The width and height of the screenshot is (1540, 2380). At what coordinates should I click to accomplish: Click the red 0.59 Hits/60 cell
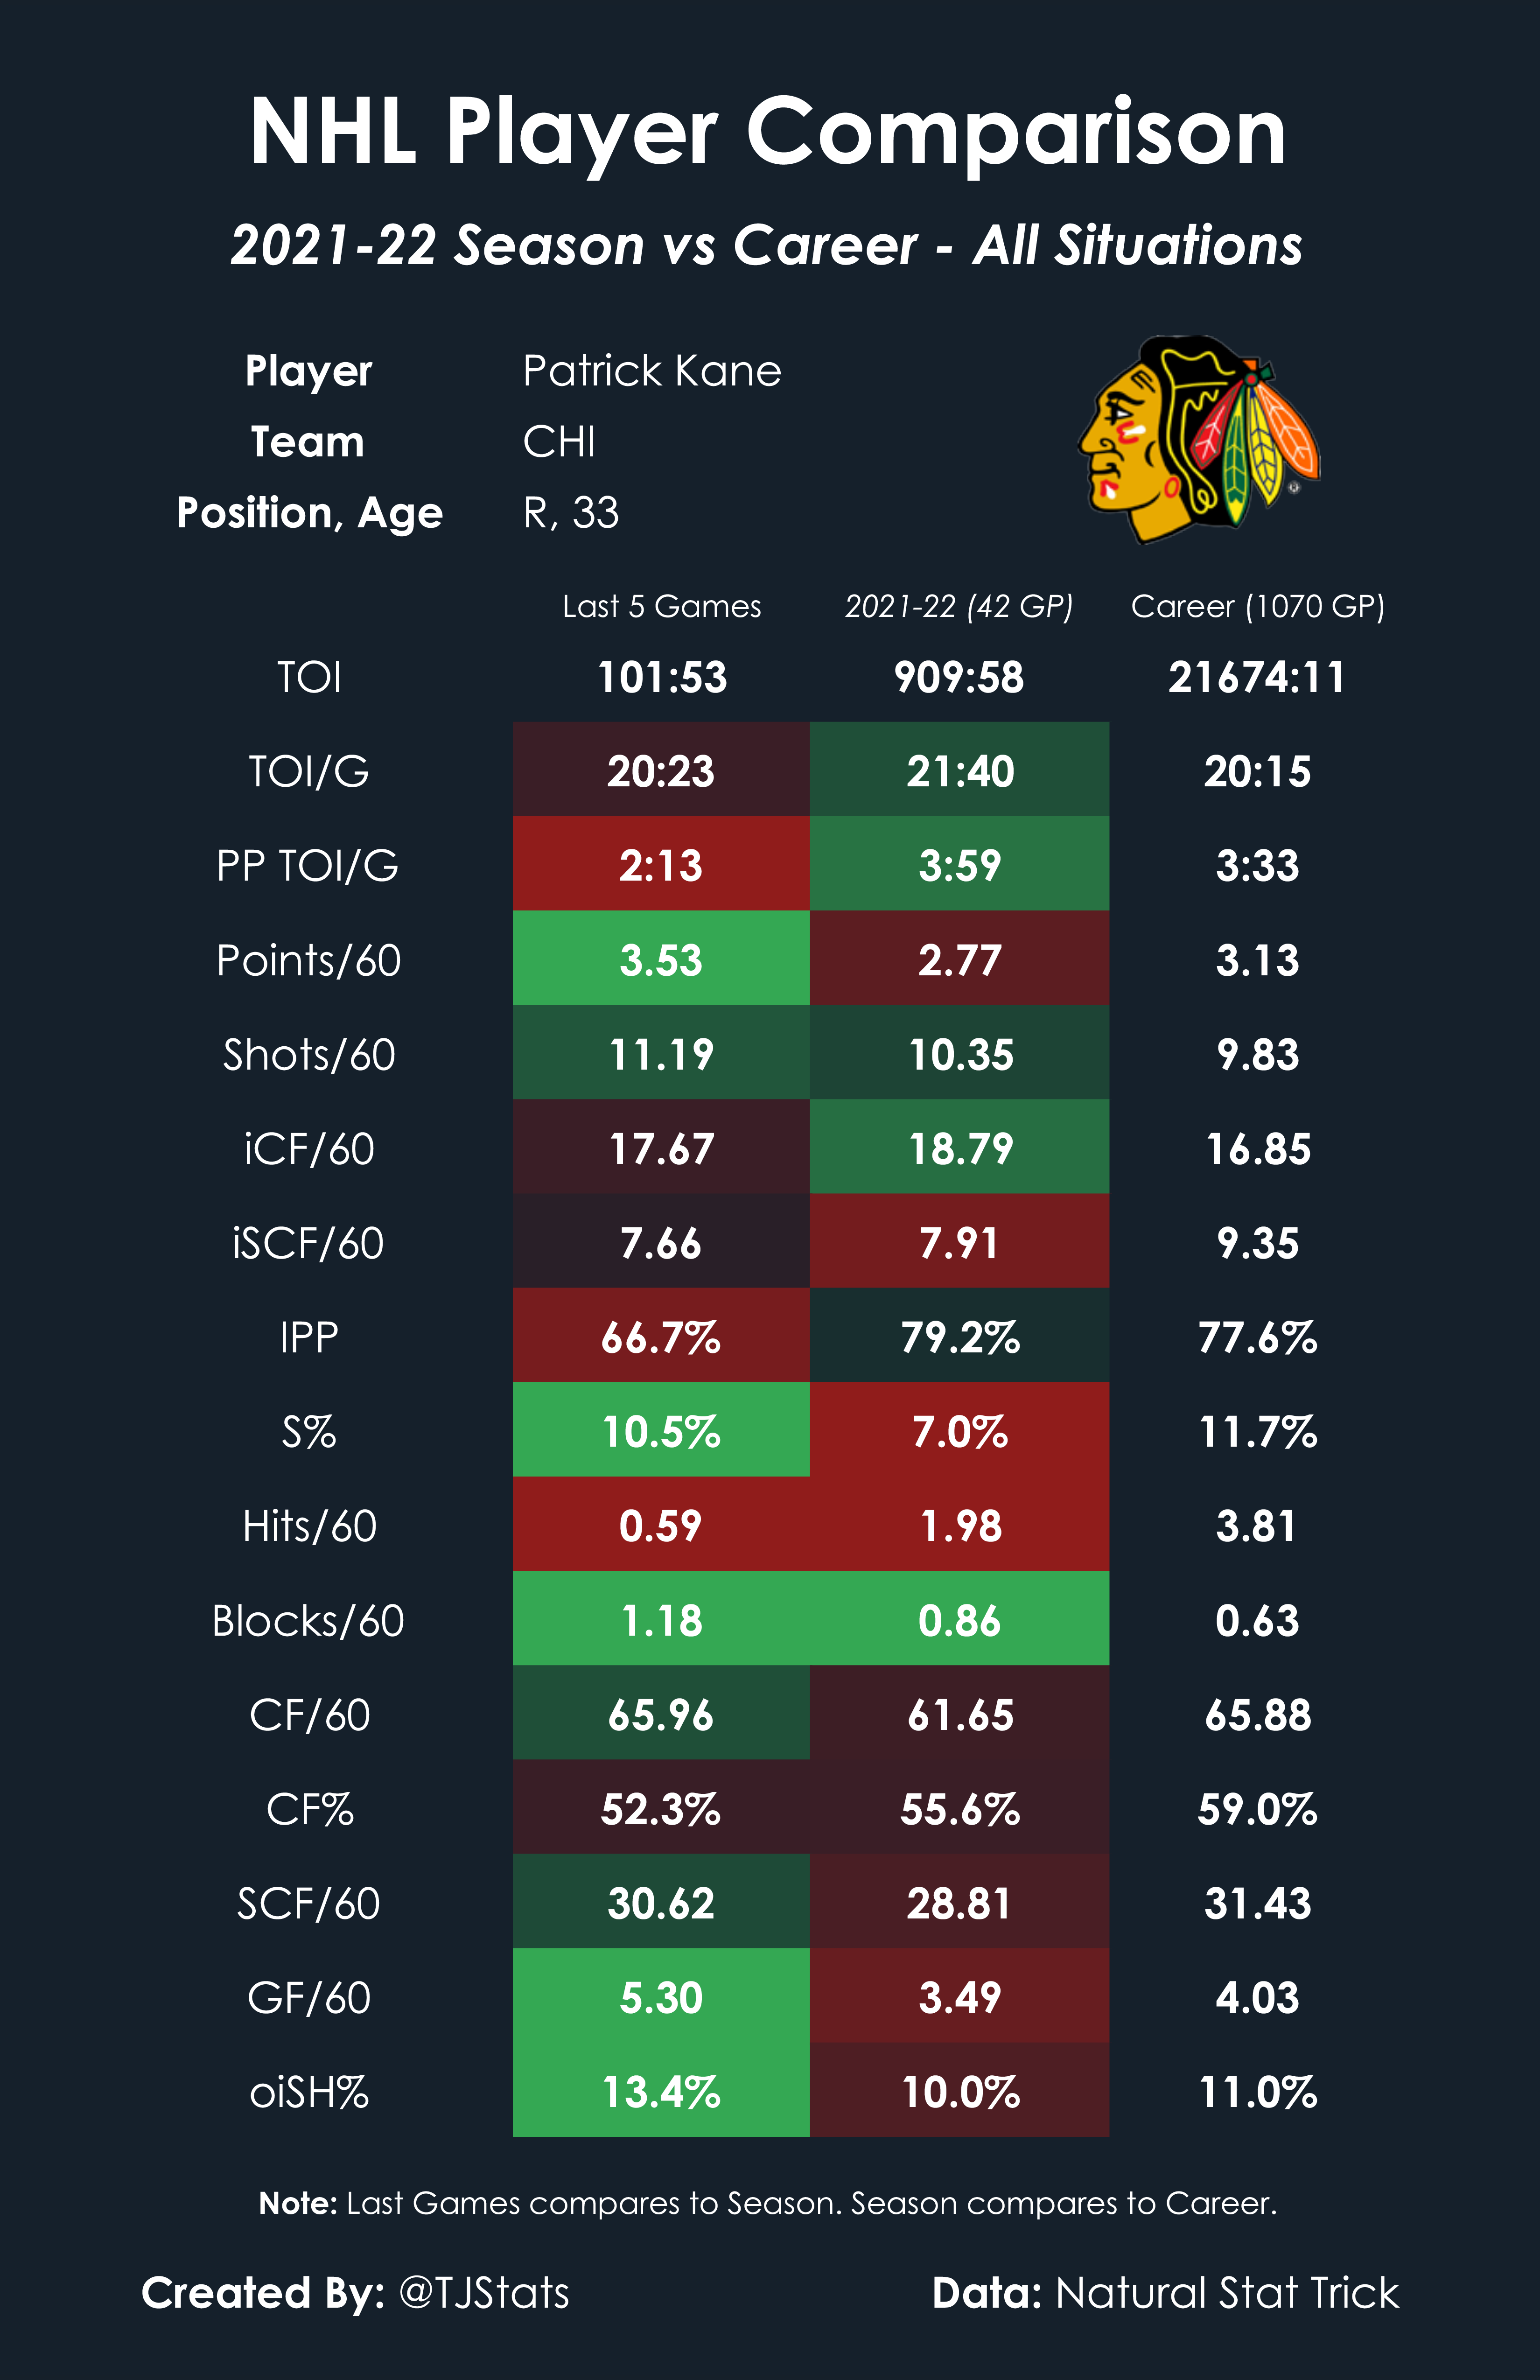pyautogui.click(x=661, y=1525)
